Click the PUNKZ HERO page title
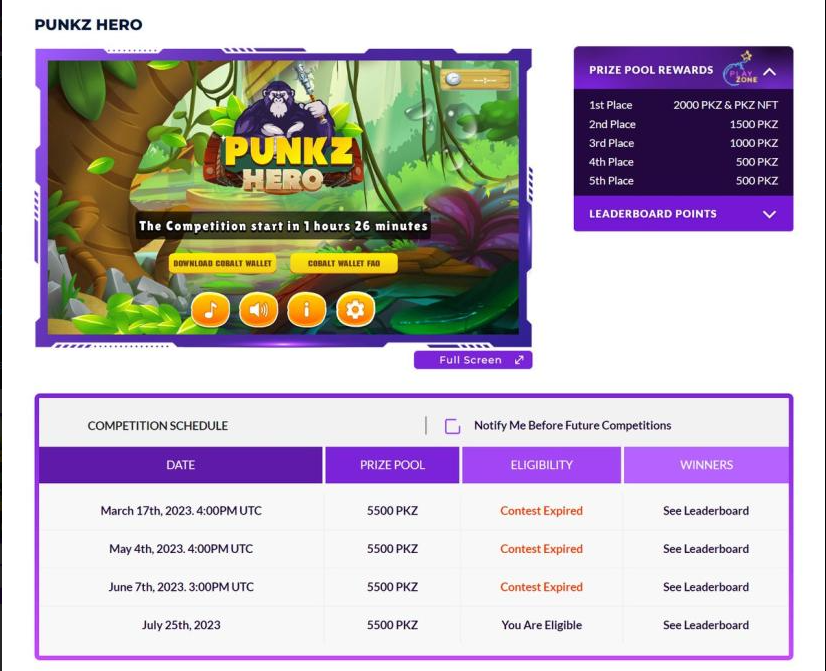Image resolution: width=826 pixels, height=671 pixels. (88, 25)
